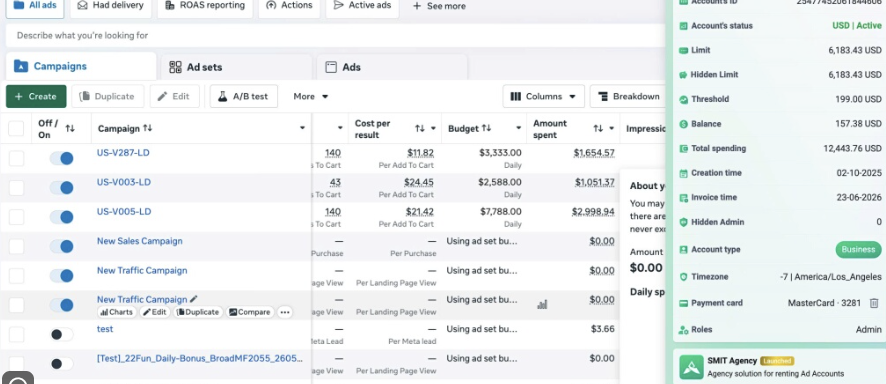The height and width of the screenshot is (384, 886).
Task: Select the Actions filter tab
Action: click(x=289, y=5)
